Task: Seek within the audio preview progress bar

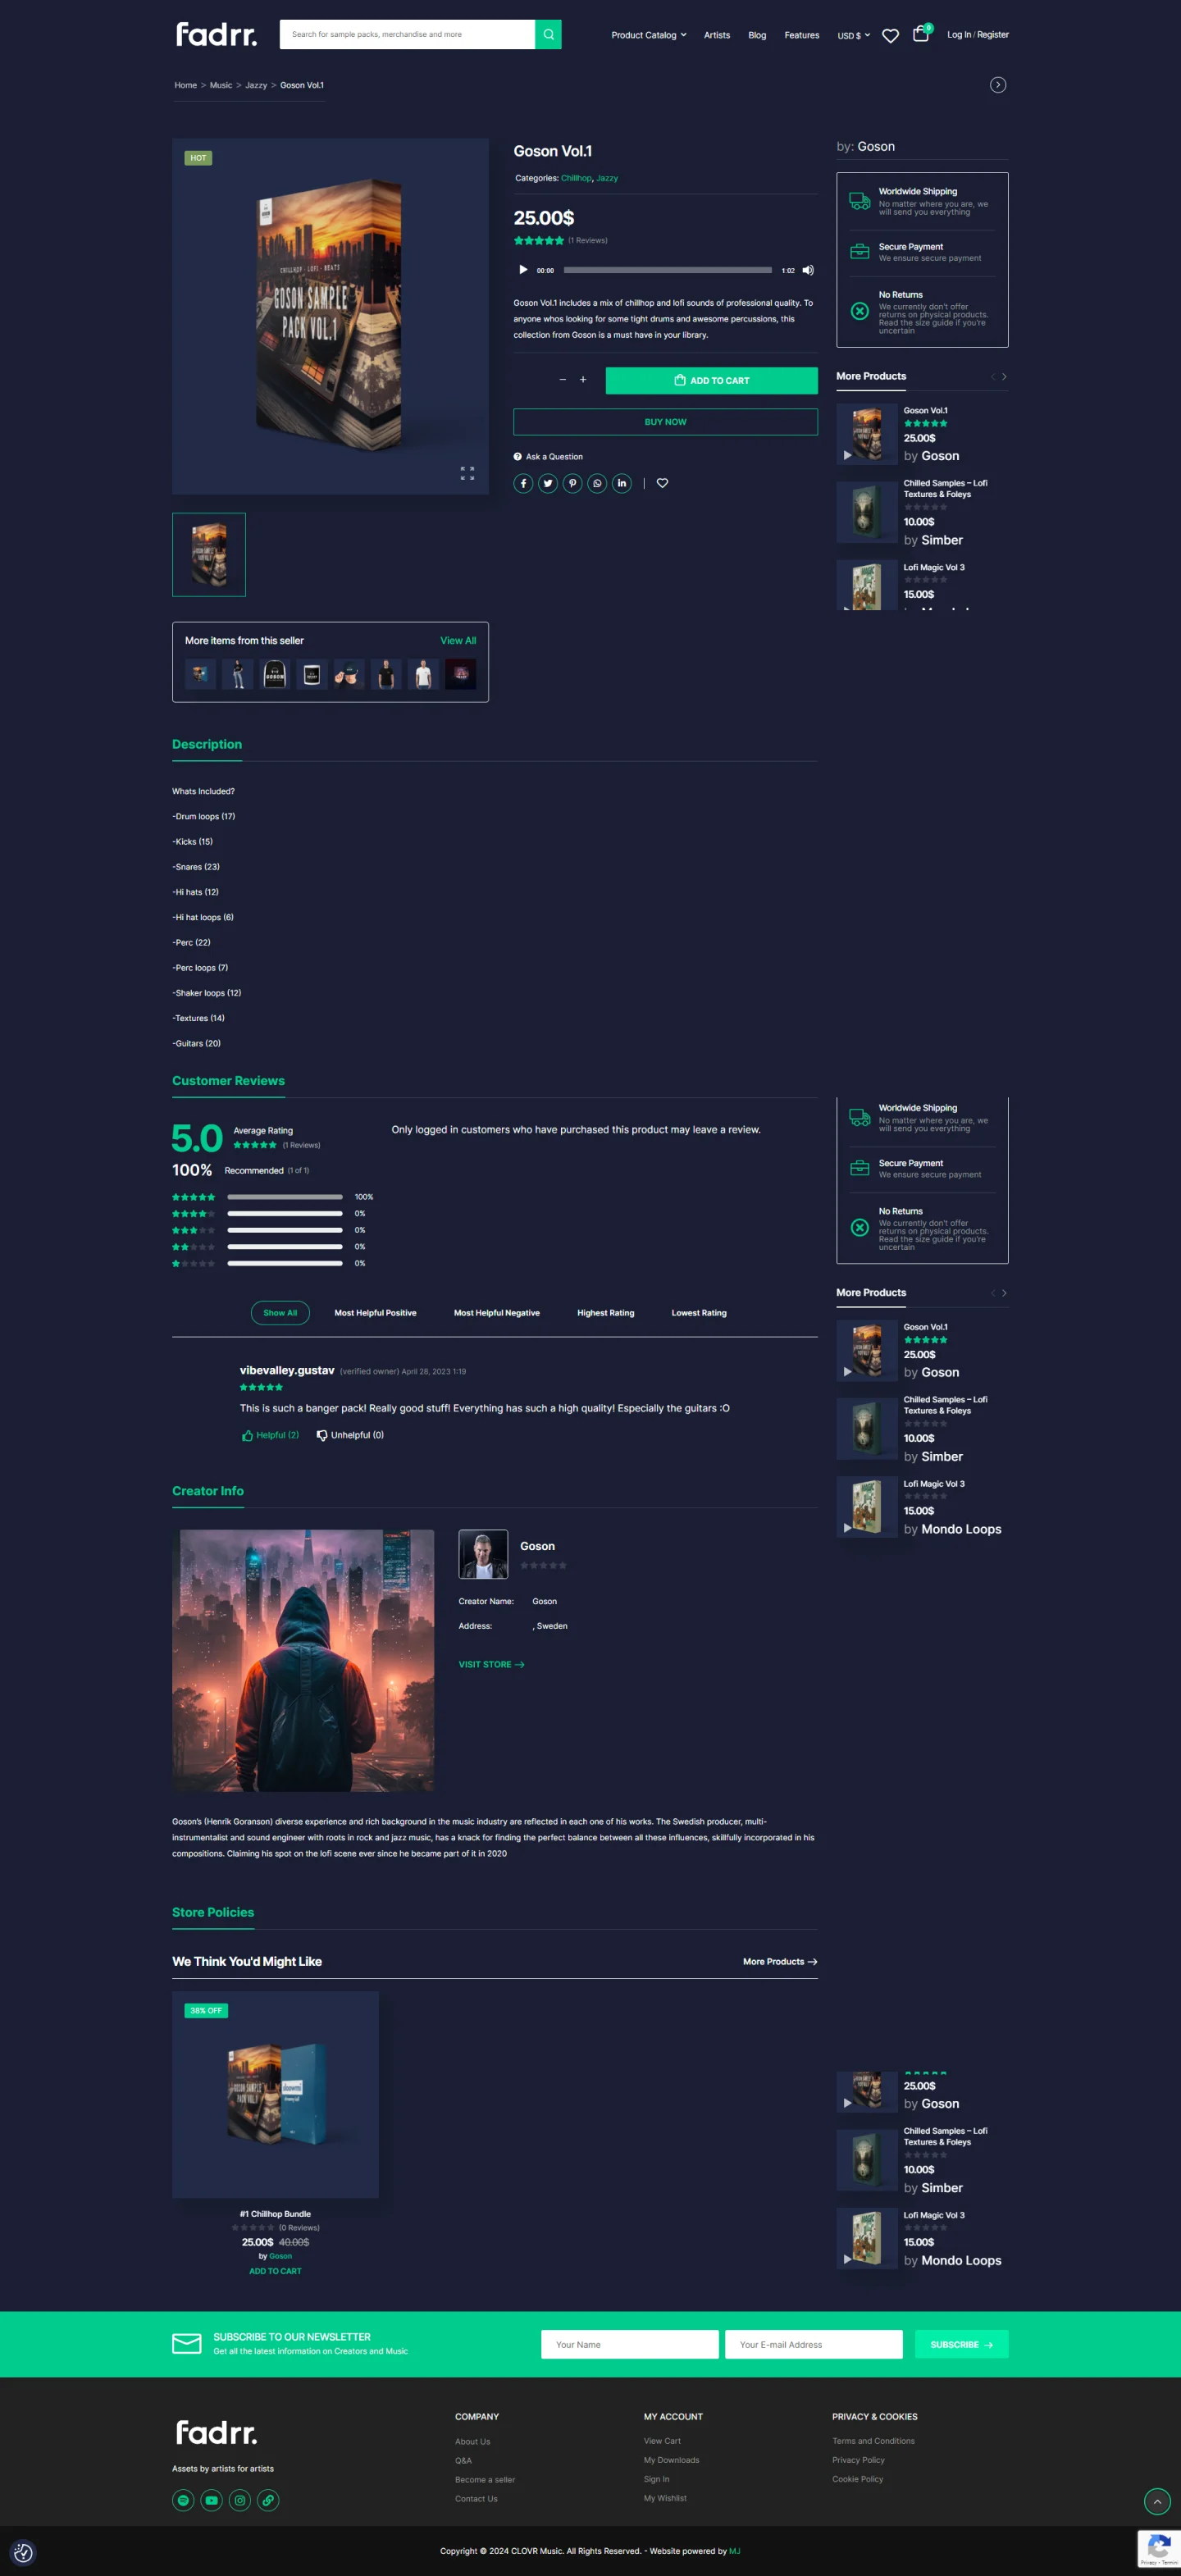Action: [x=667, y=270]
